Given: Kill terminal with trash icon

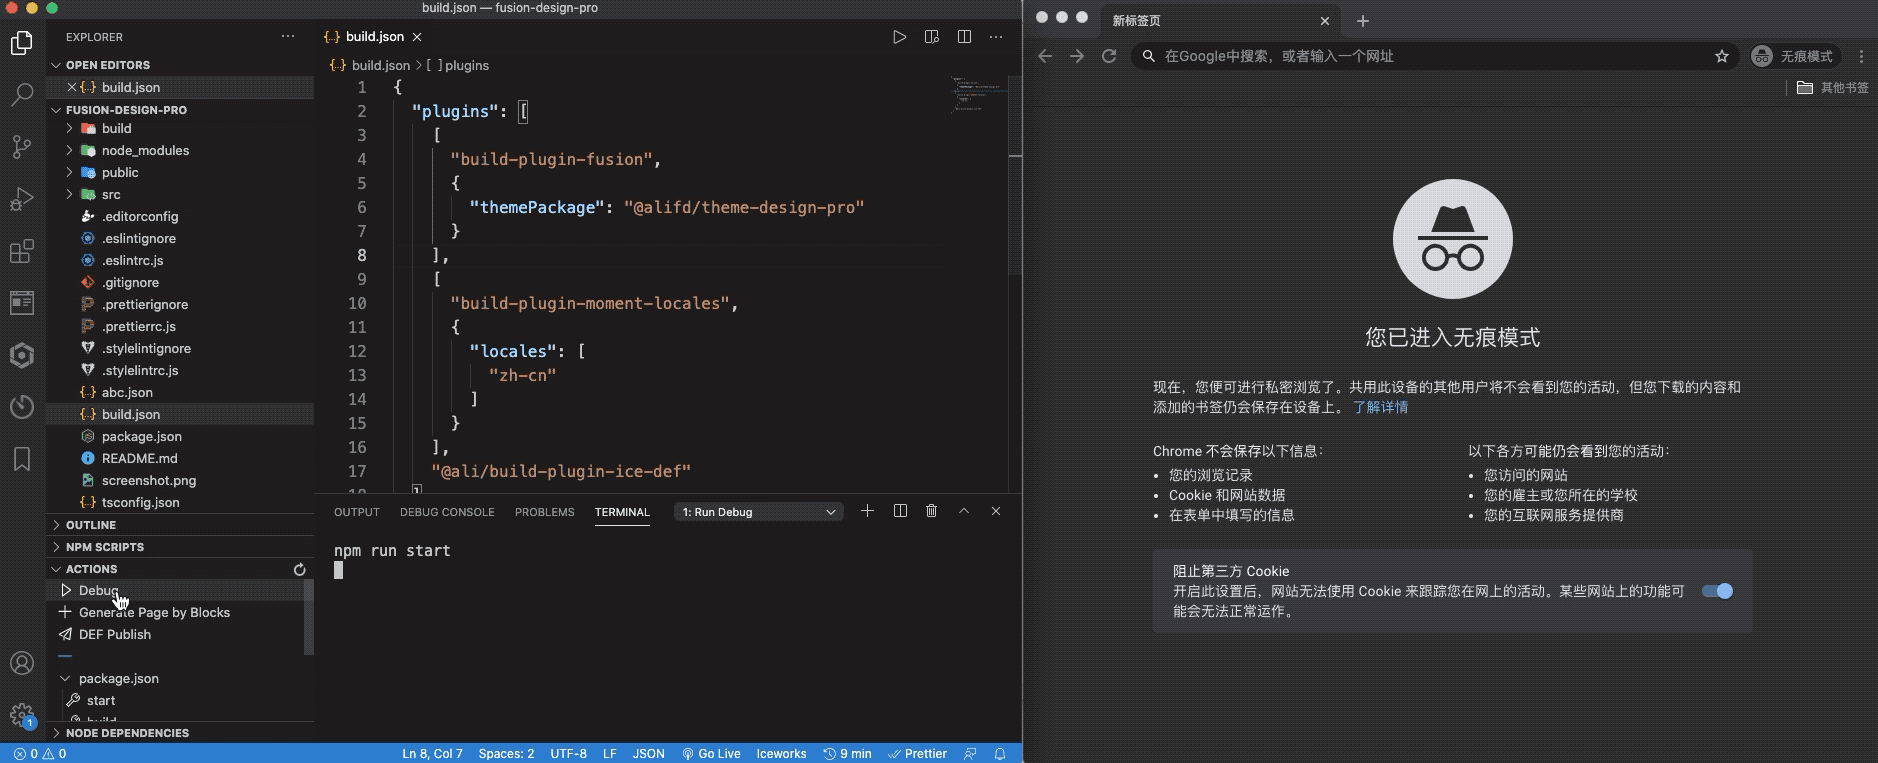Looking at the screenshot, I should point(931,511).
